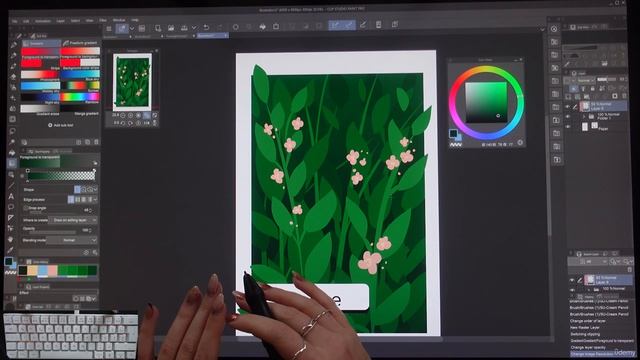Select Night sky gradient preset
This screenshot has height=360, width=640.
pos(40,97)
